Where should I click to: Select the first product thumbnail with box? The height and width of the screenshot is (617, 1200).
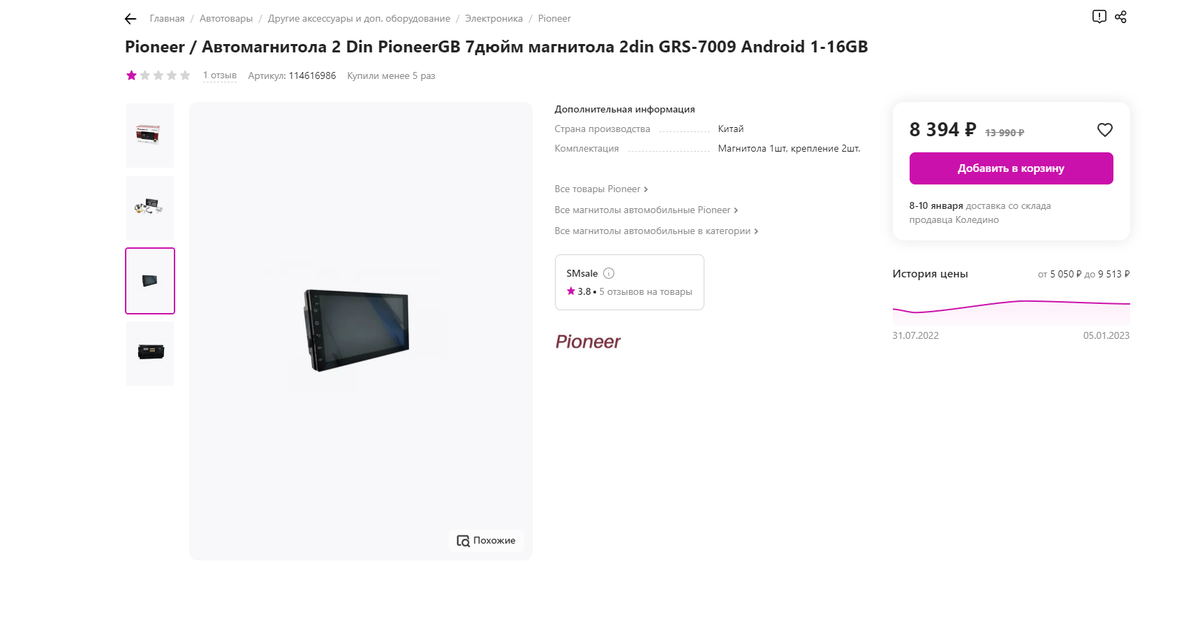(x=150, y=135)
